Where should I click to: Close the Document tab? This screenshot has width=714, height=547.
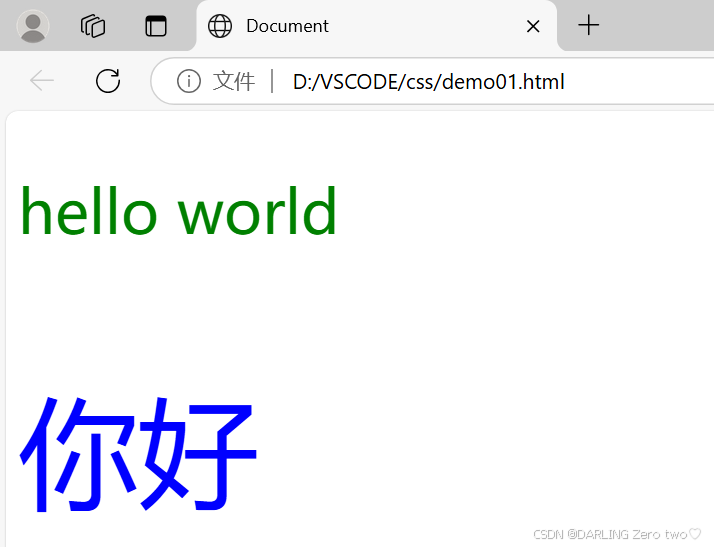pos(533,26)
